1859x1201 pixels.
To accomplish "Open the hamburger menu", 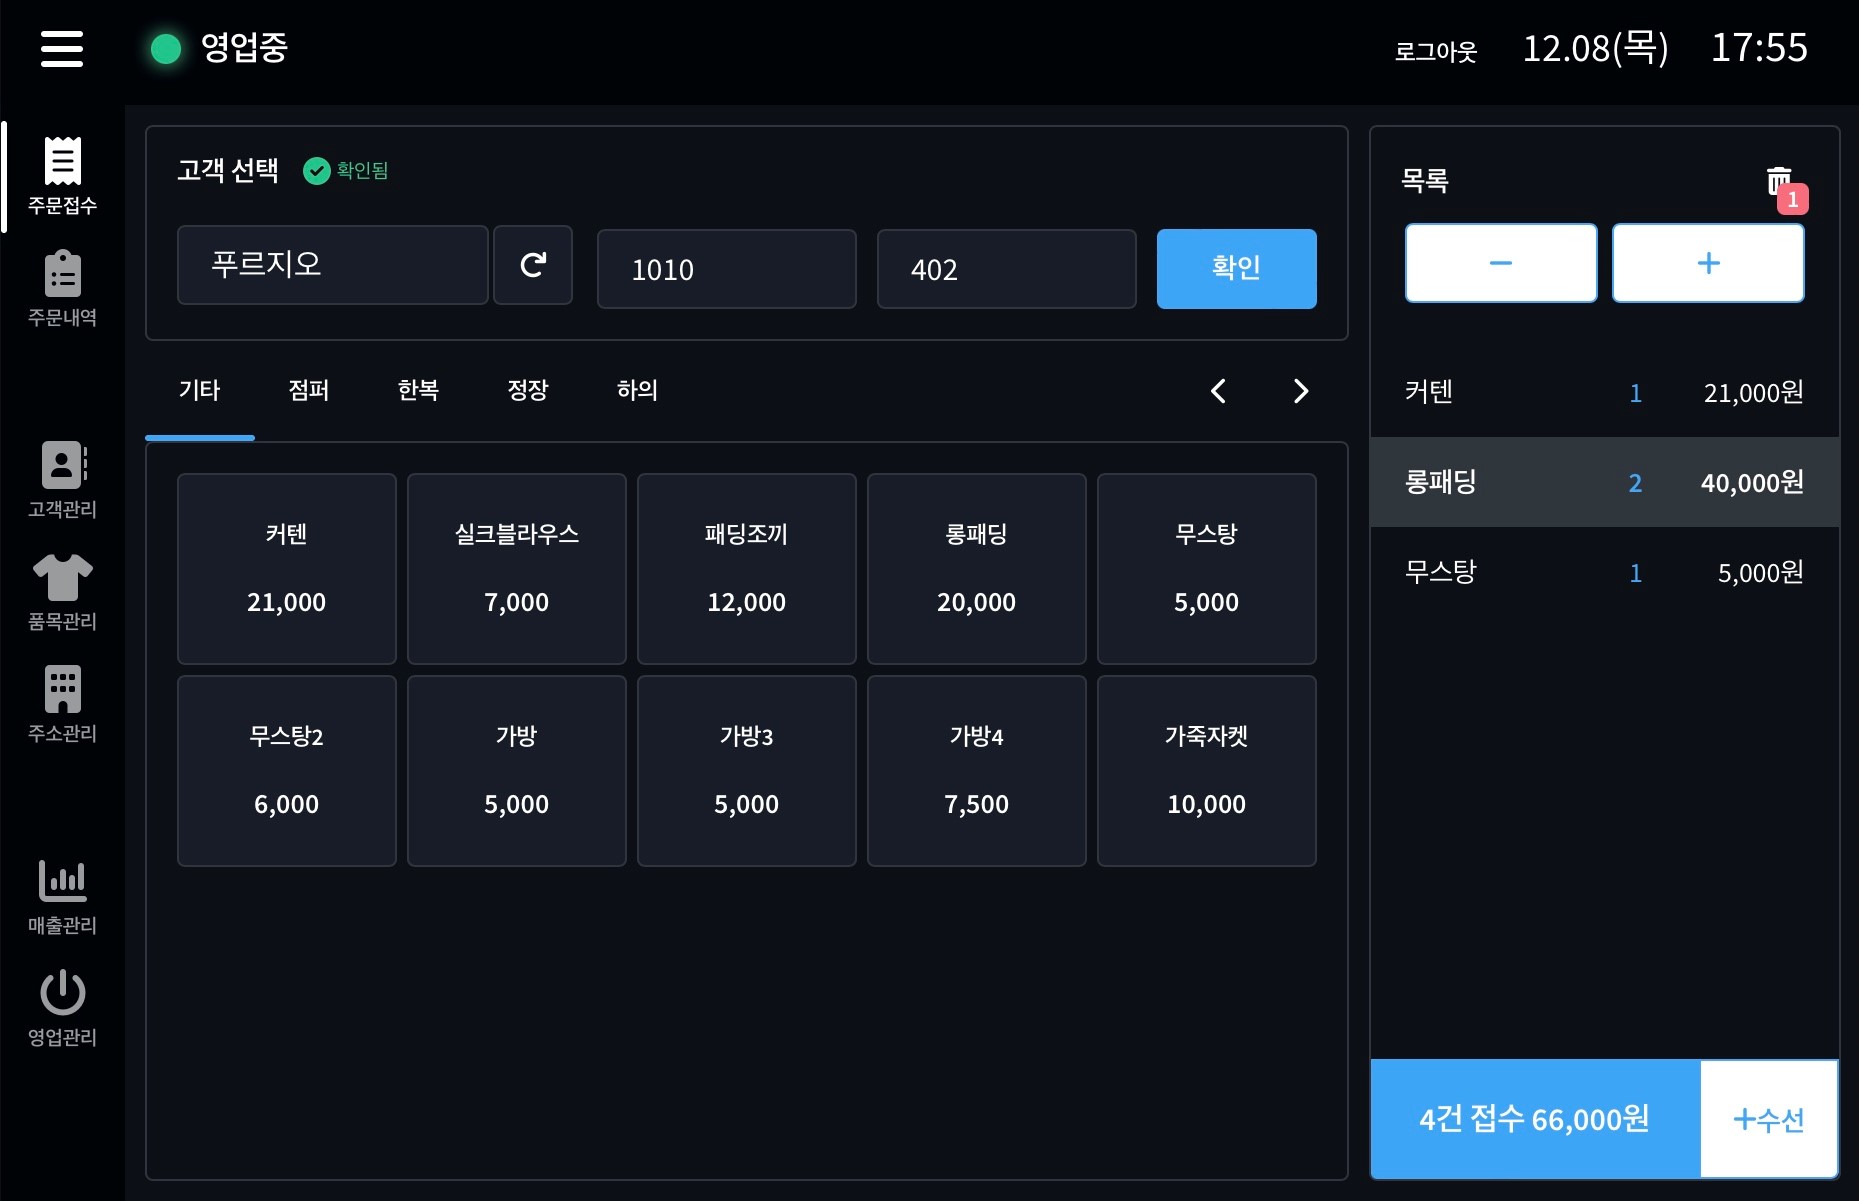I will point(62,48).
